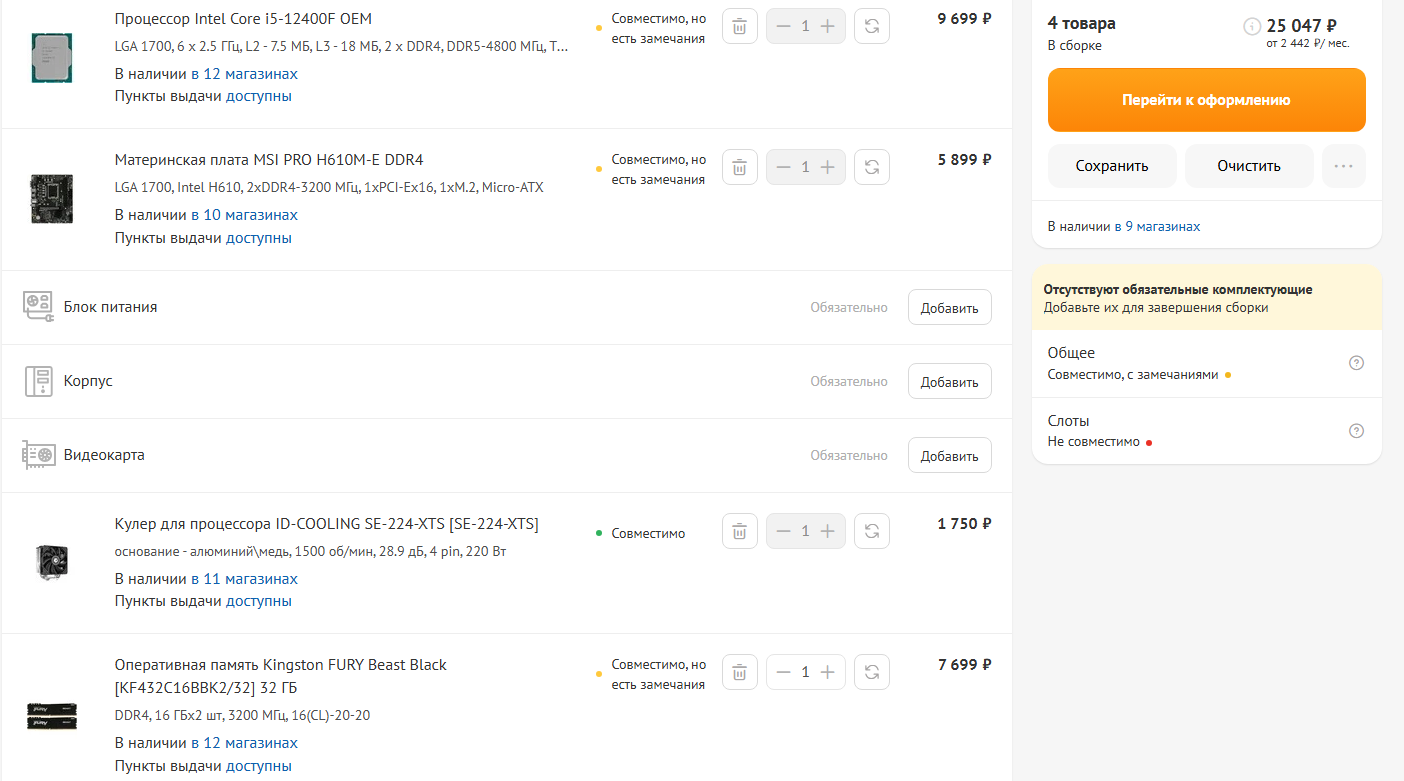1404x781 pixels.
Task: Expand the Слоты compatibility row
Action: [1206, 431]
